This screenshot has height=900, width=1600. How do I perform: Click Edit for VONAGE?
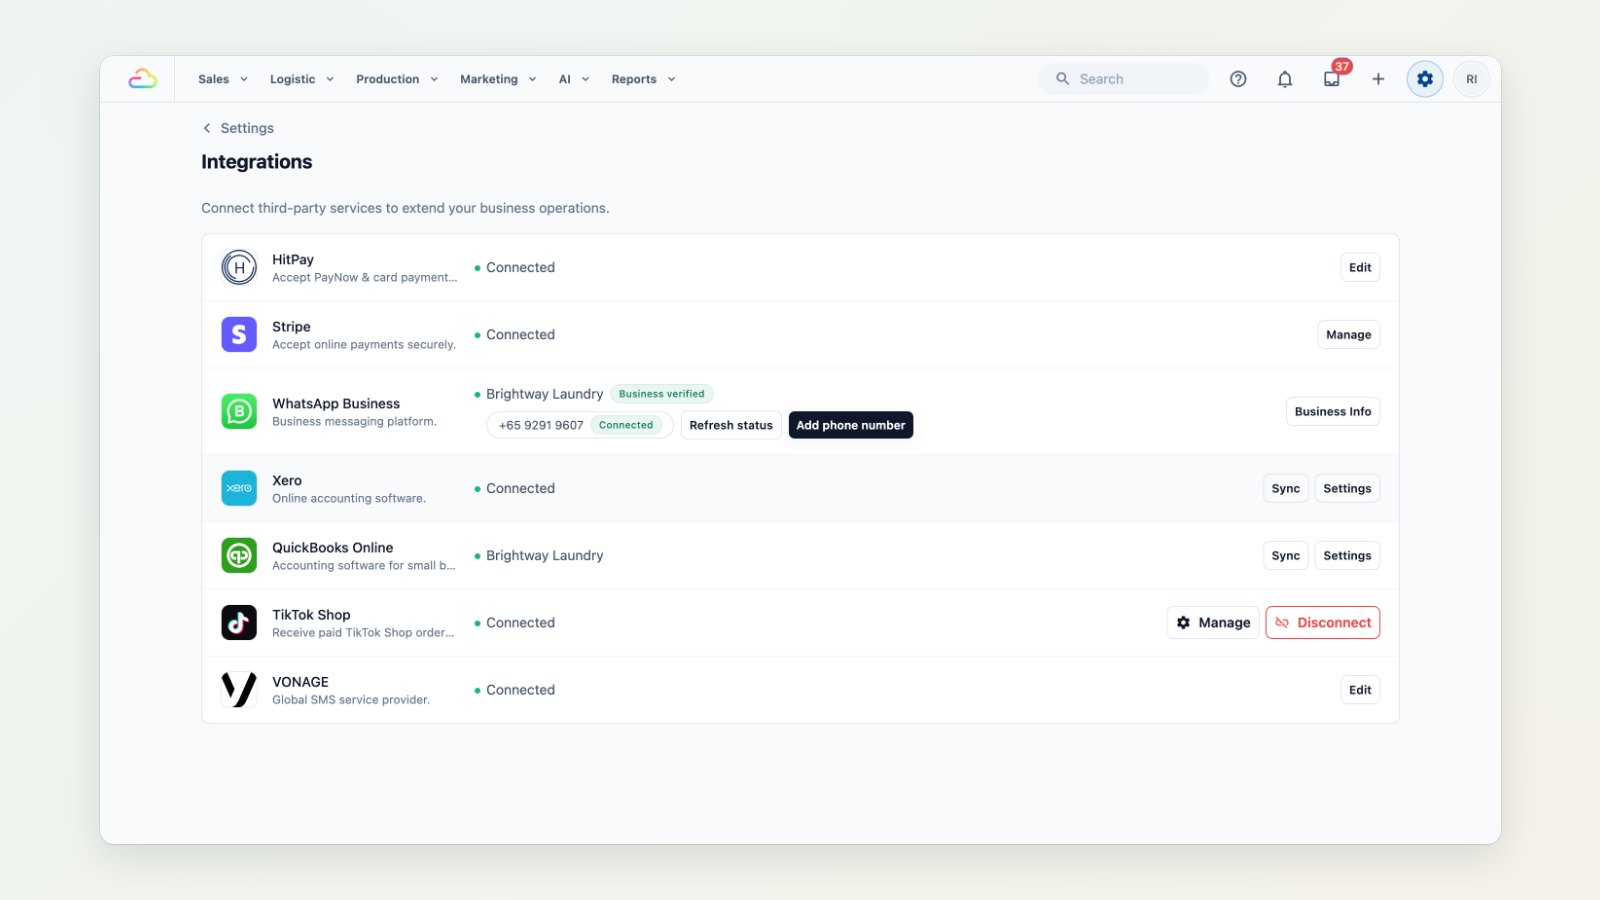(1360, 689)
